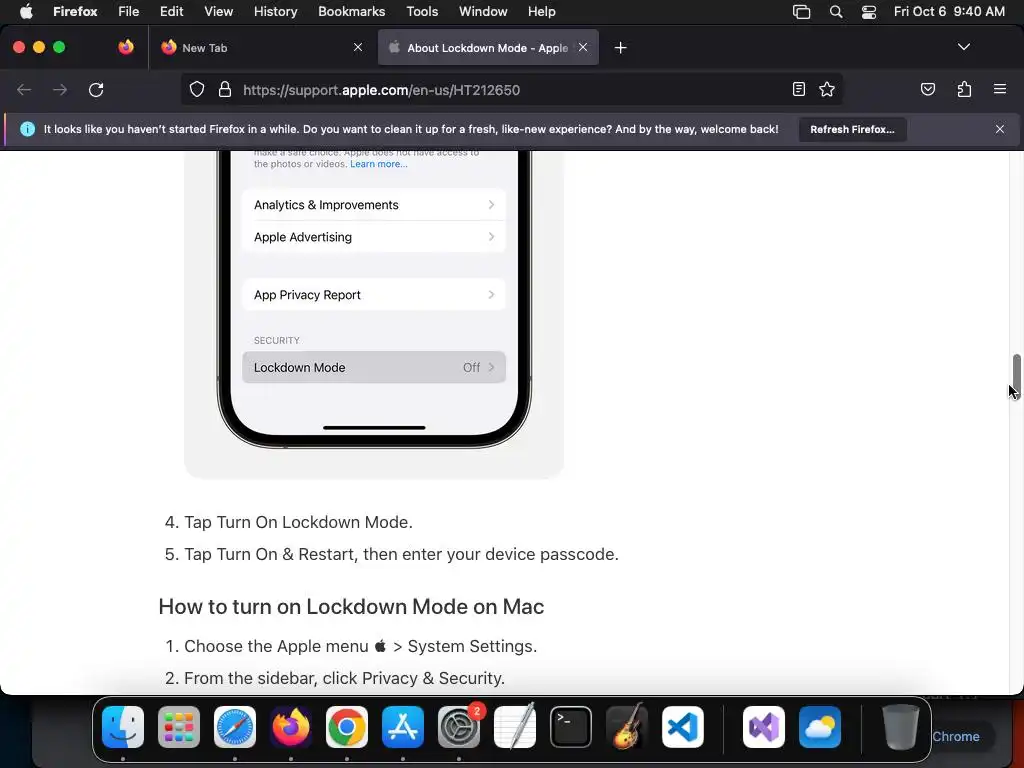This screenshot has width=1024, height=768.
Task: Open the Firefox hamburger application menu
Action: pyautogui.click(x=1000, y=89)
